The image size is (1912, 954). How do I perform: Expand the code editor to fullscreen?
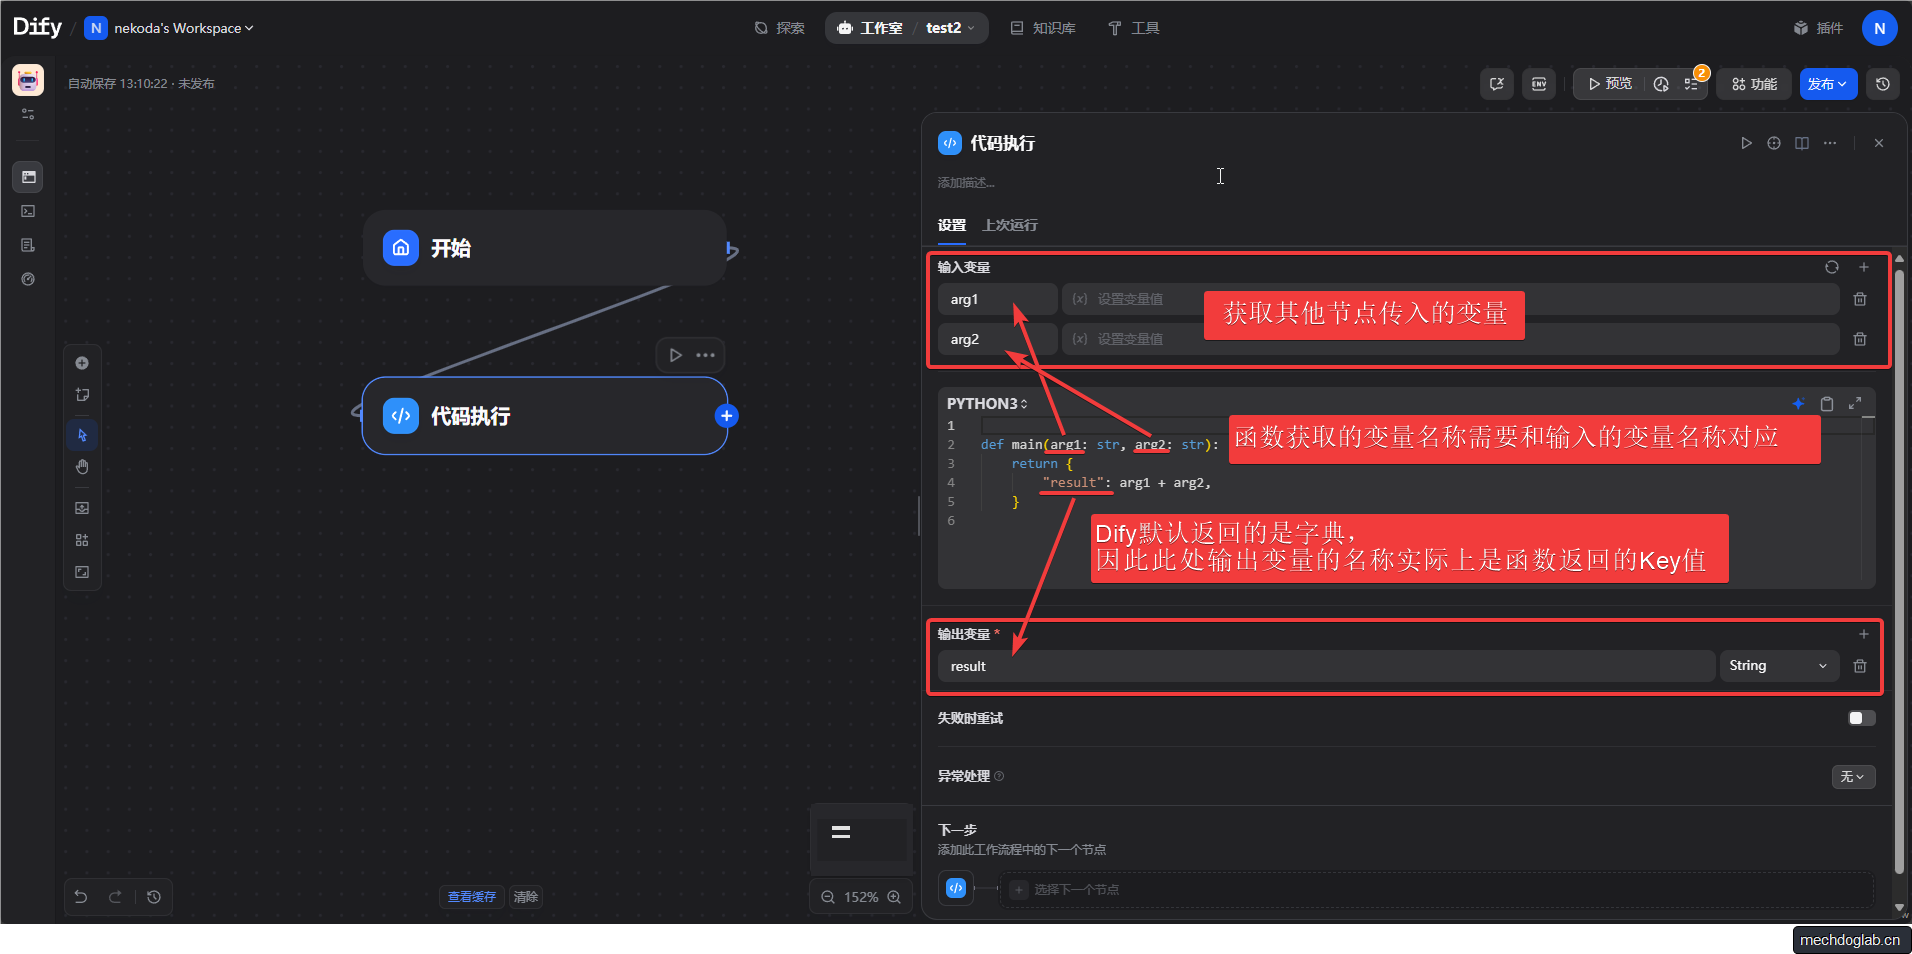pyautogui.click(x=1856, y=404)
